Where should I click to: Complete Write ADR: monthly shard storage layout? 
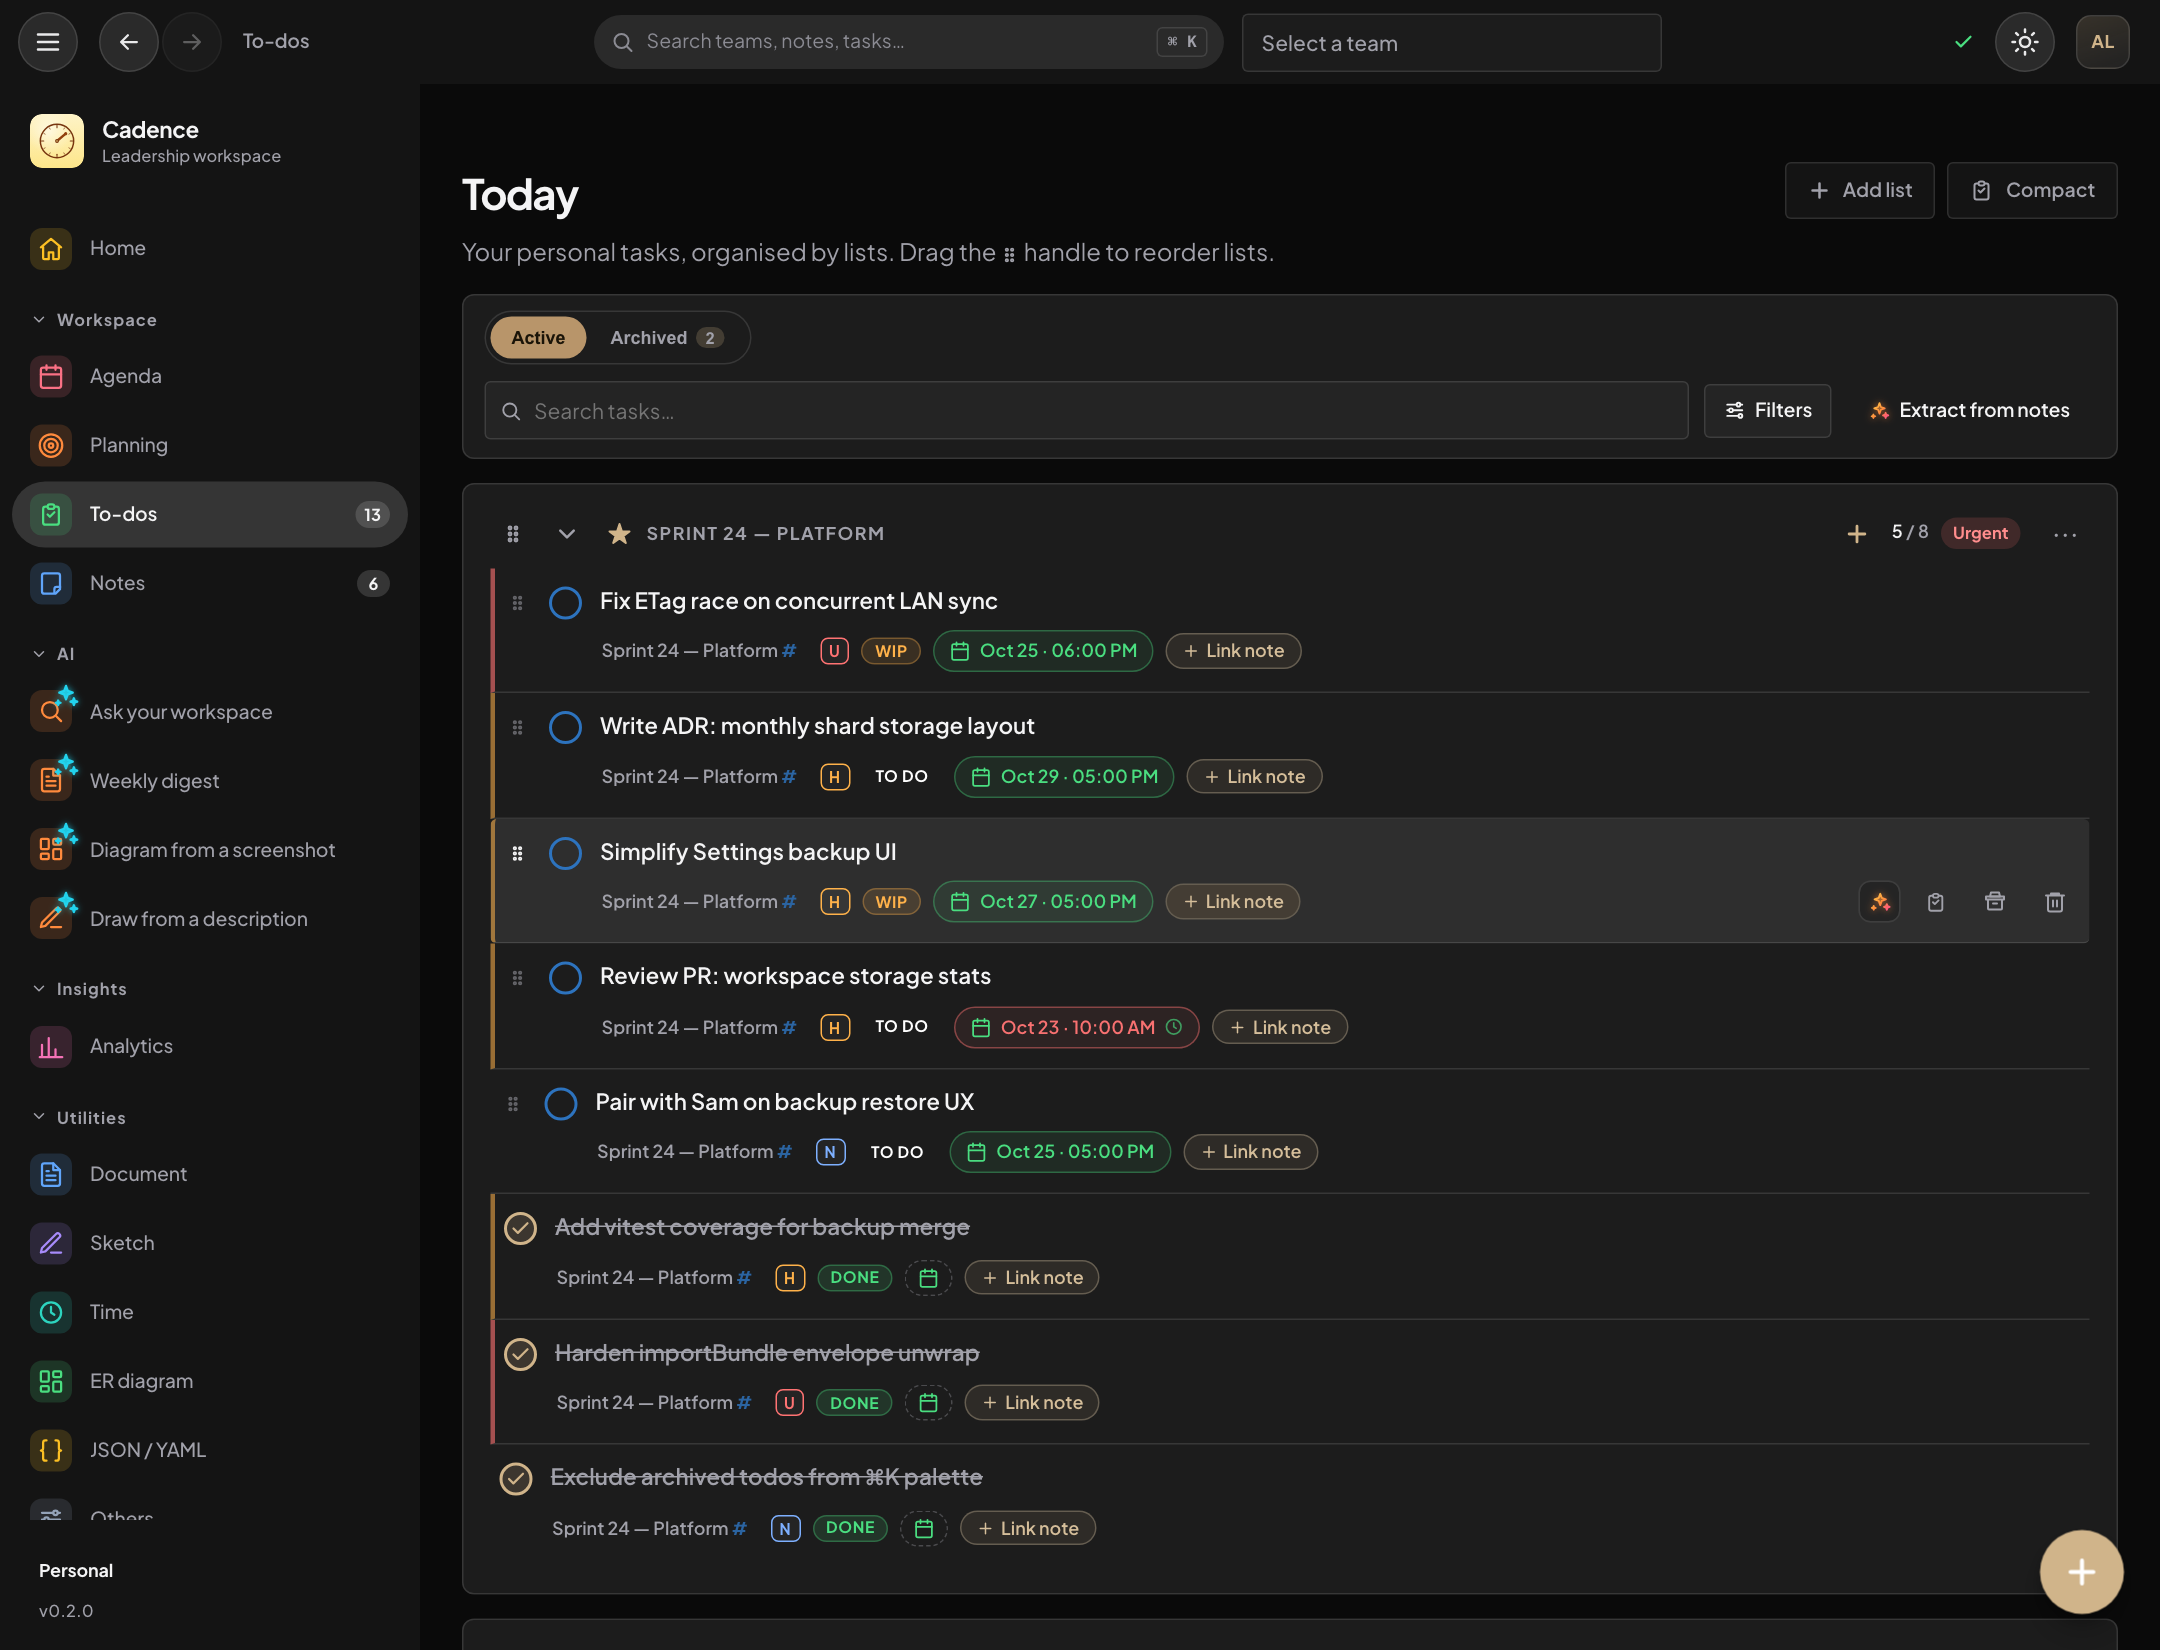click(565, 728)
